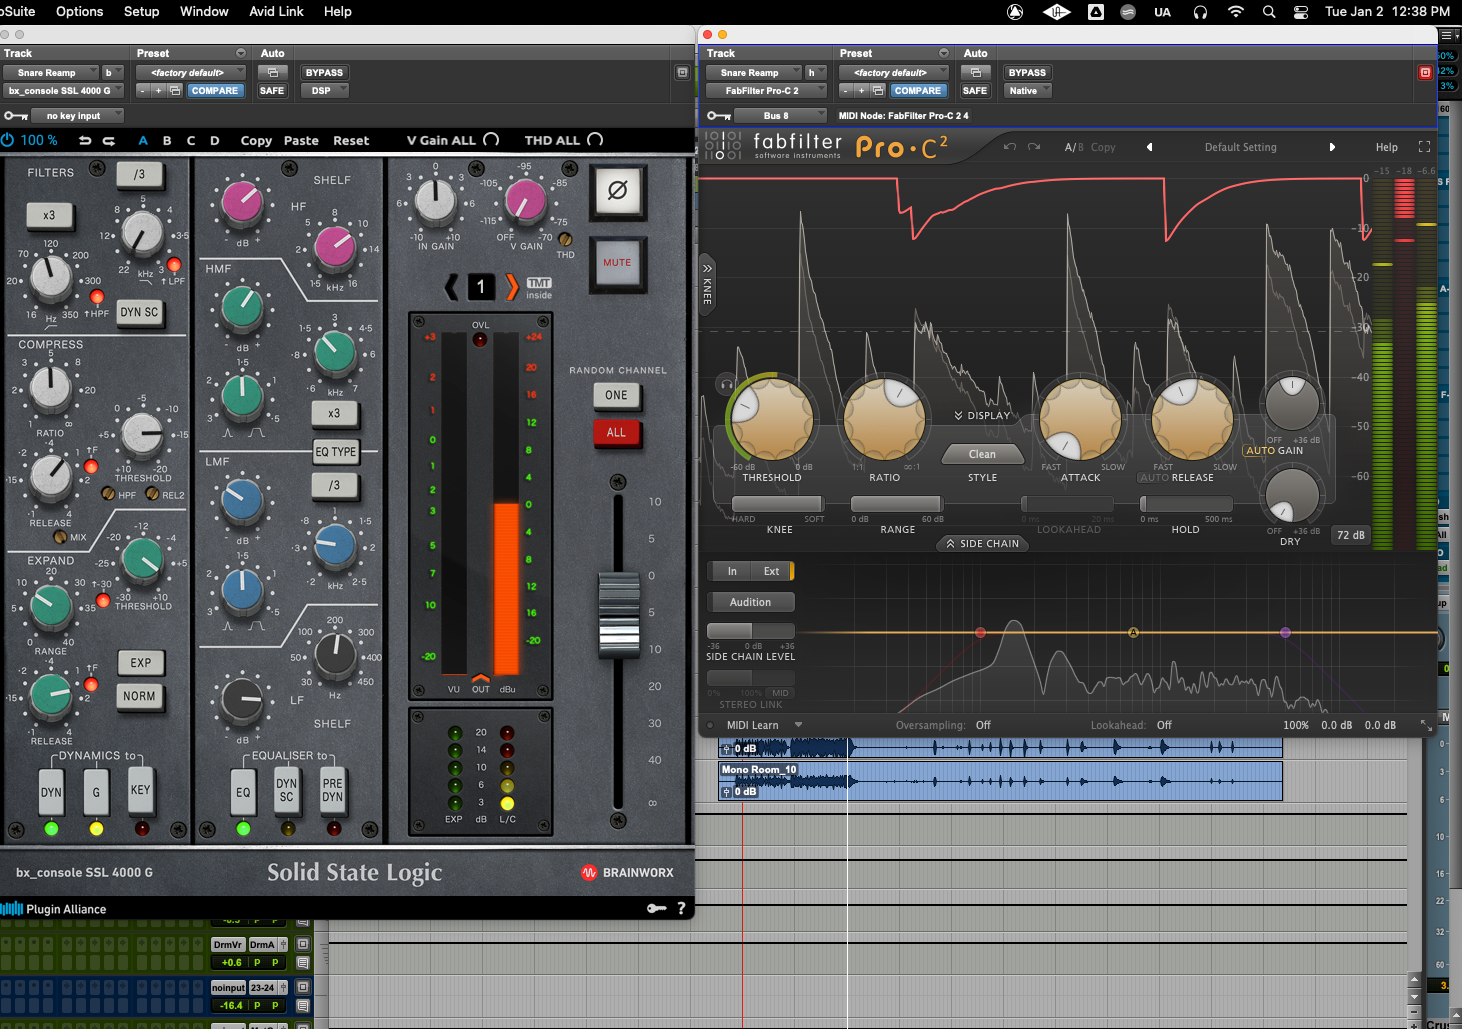Expand the KNEE side panel arrow
The width and height of the screenshot is (1462, 1029).
click(707, 284)
